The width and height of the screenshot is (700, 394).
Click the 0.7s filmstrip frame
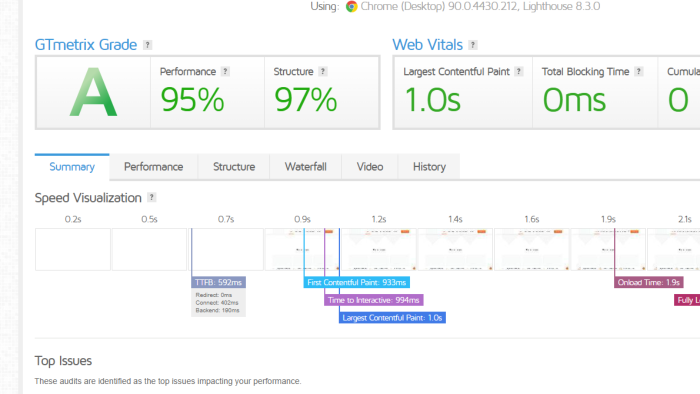pyautogui.click(x=226, y=249)
